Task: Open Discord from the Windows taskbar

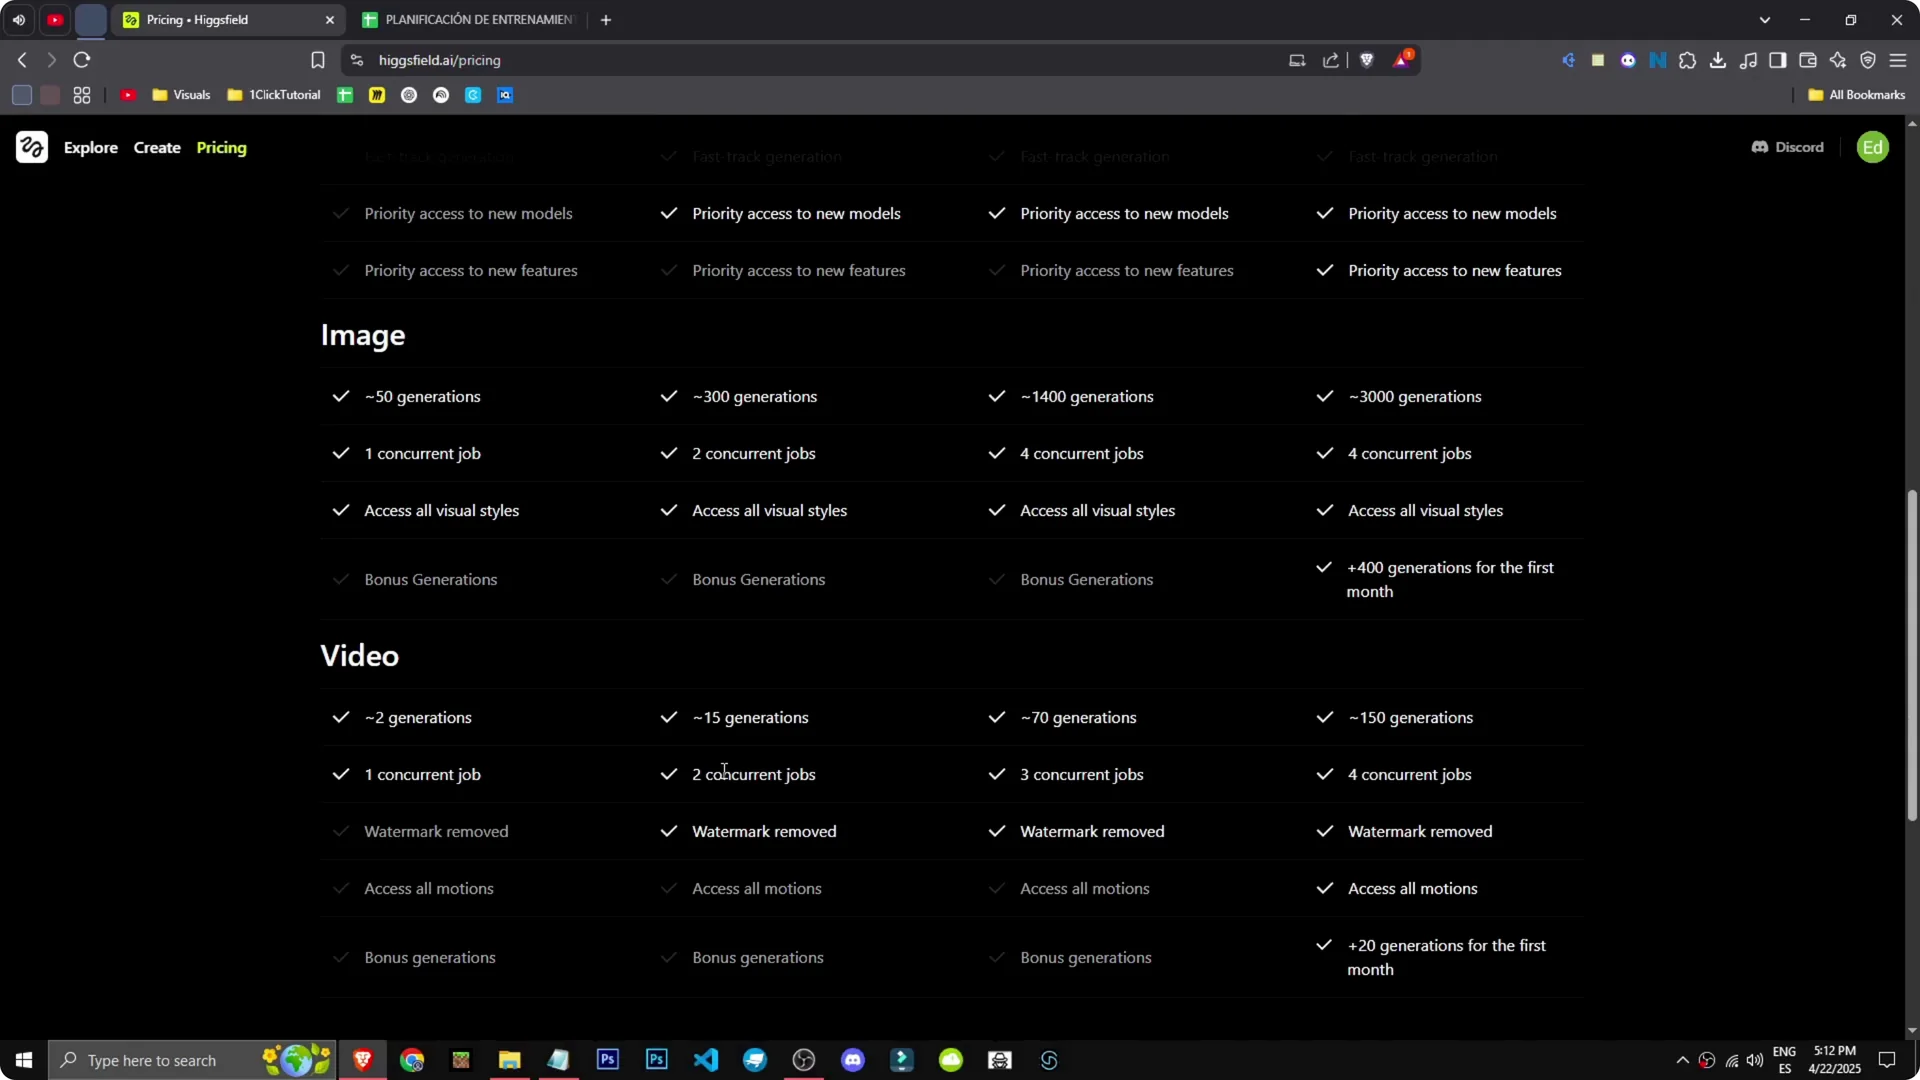Action: 853,1059
